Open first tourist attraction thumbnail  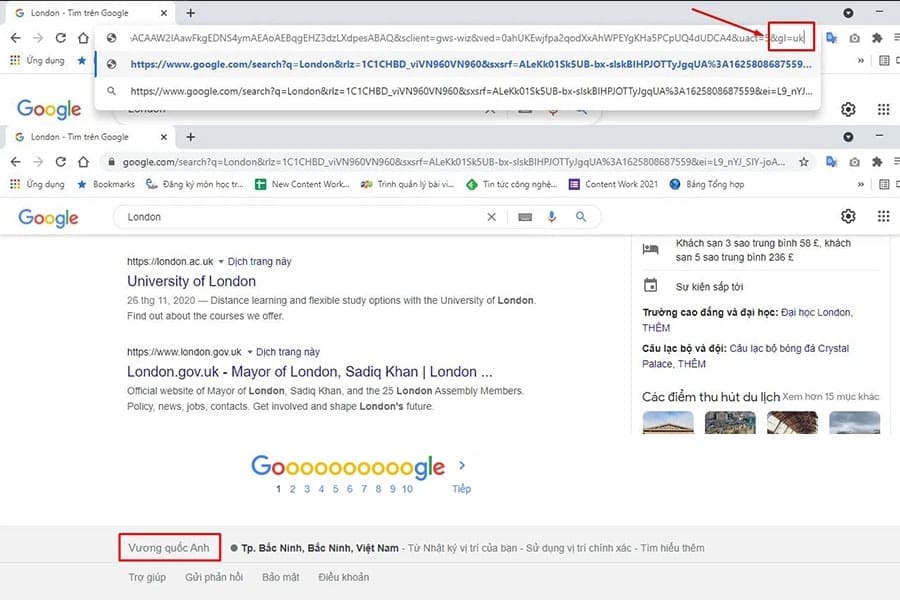point(668,423)
